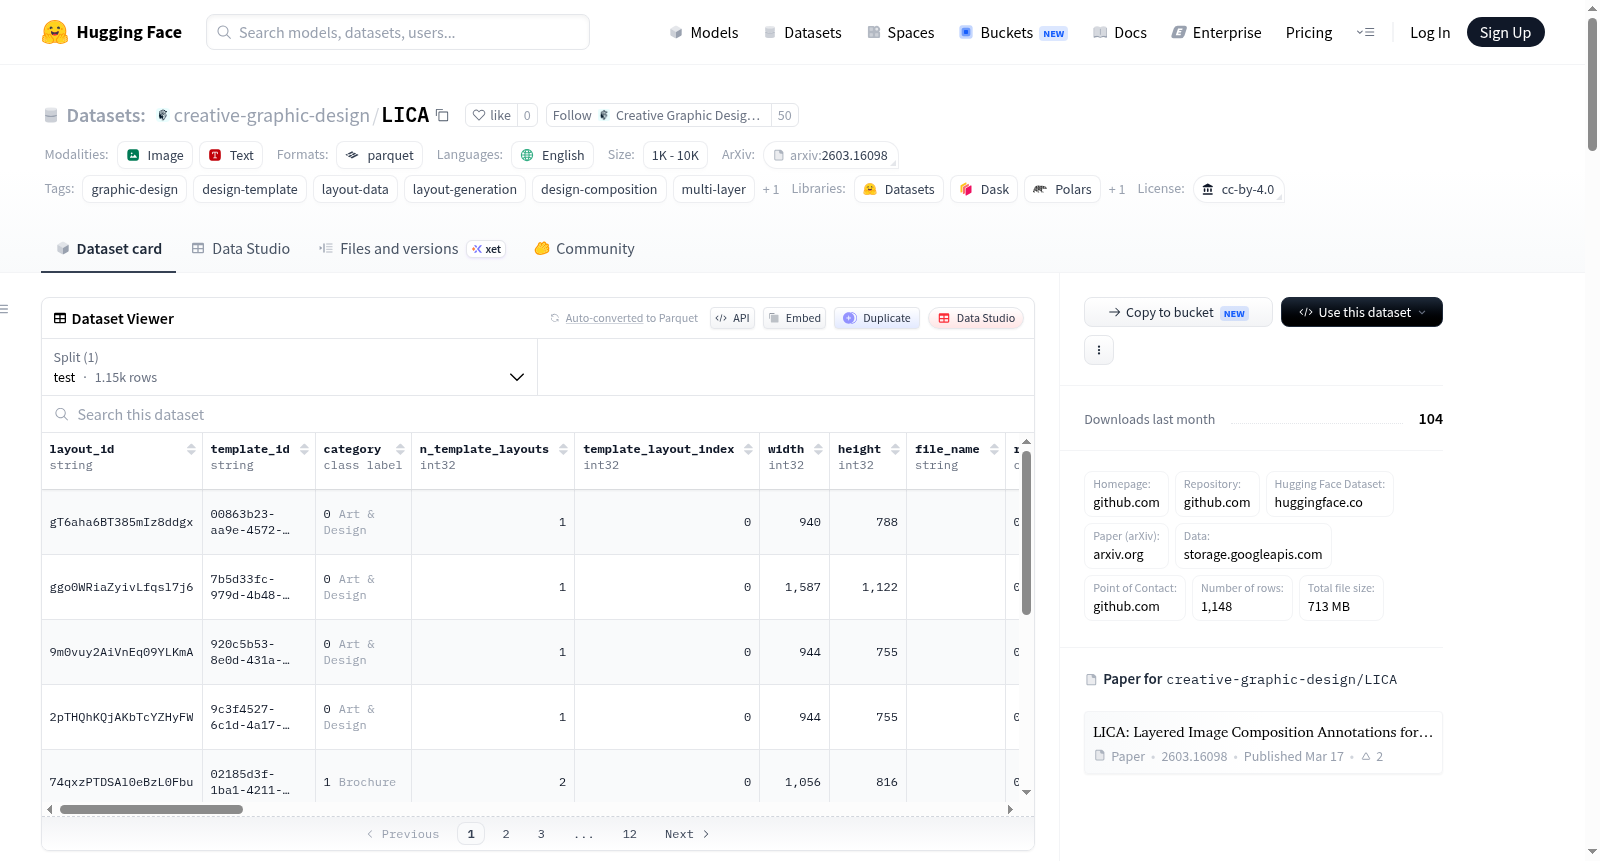Select the layout-generation tag
Viewport: 1600px width, 861px height.
(x=465, y=189)
